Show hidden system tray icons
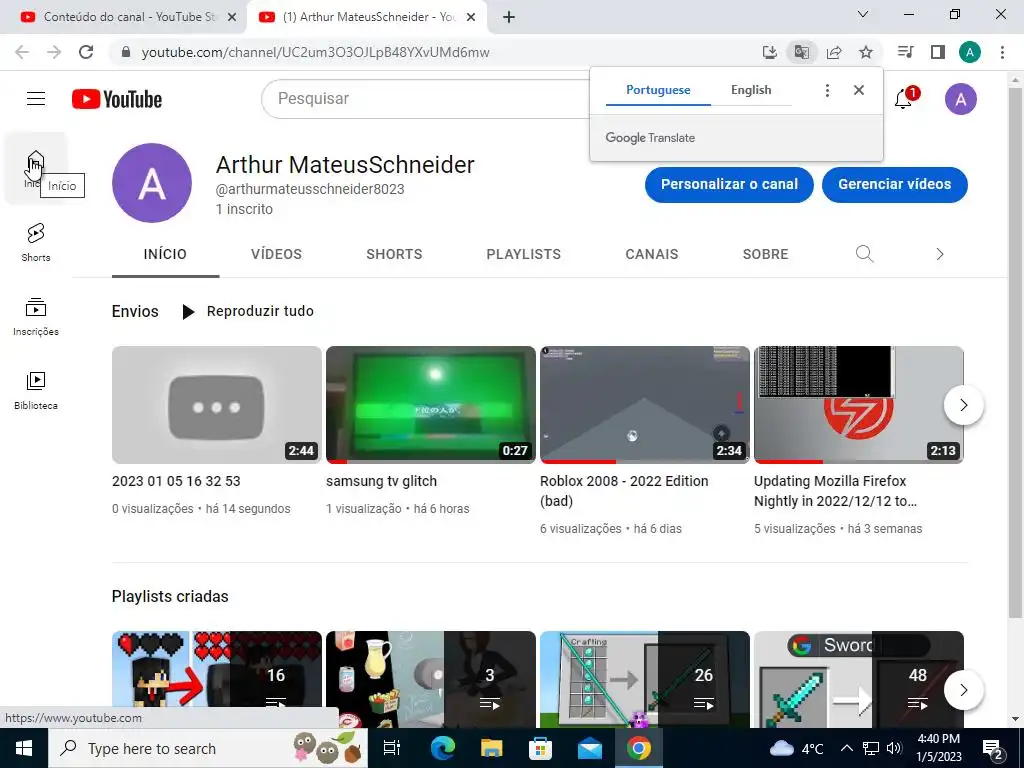1024x768 pixels. [x=846, y=748]
